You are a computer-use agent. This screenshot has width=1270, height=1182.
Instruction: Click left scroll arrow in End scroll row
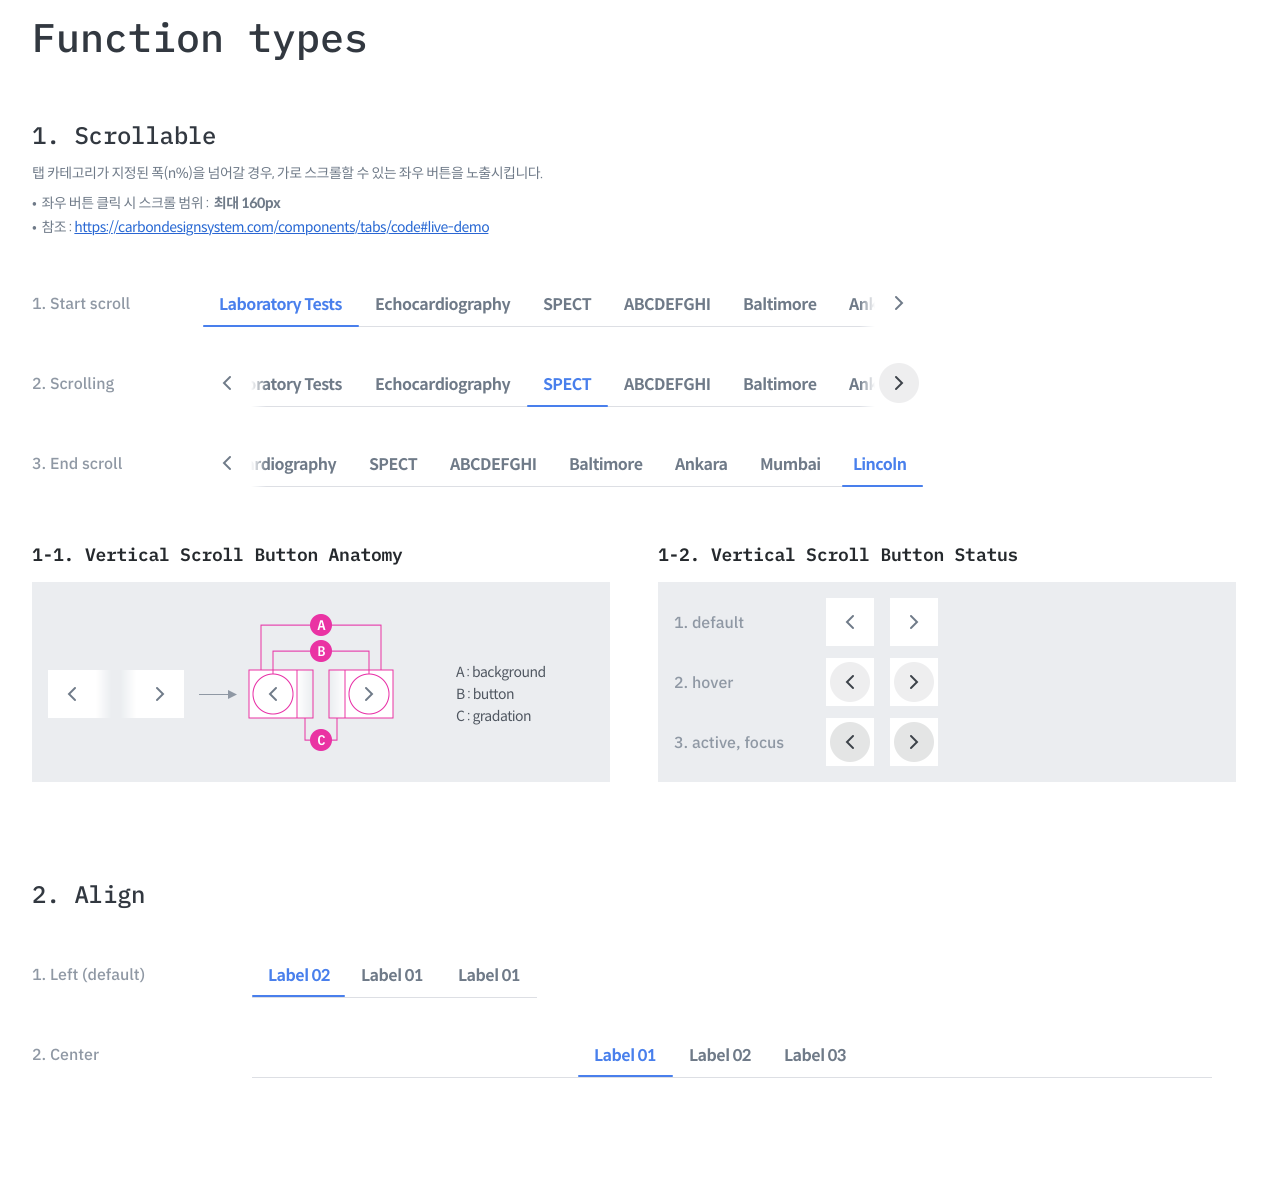click(227, 463)
